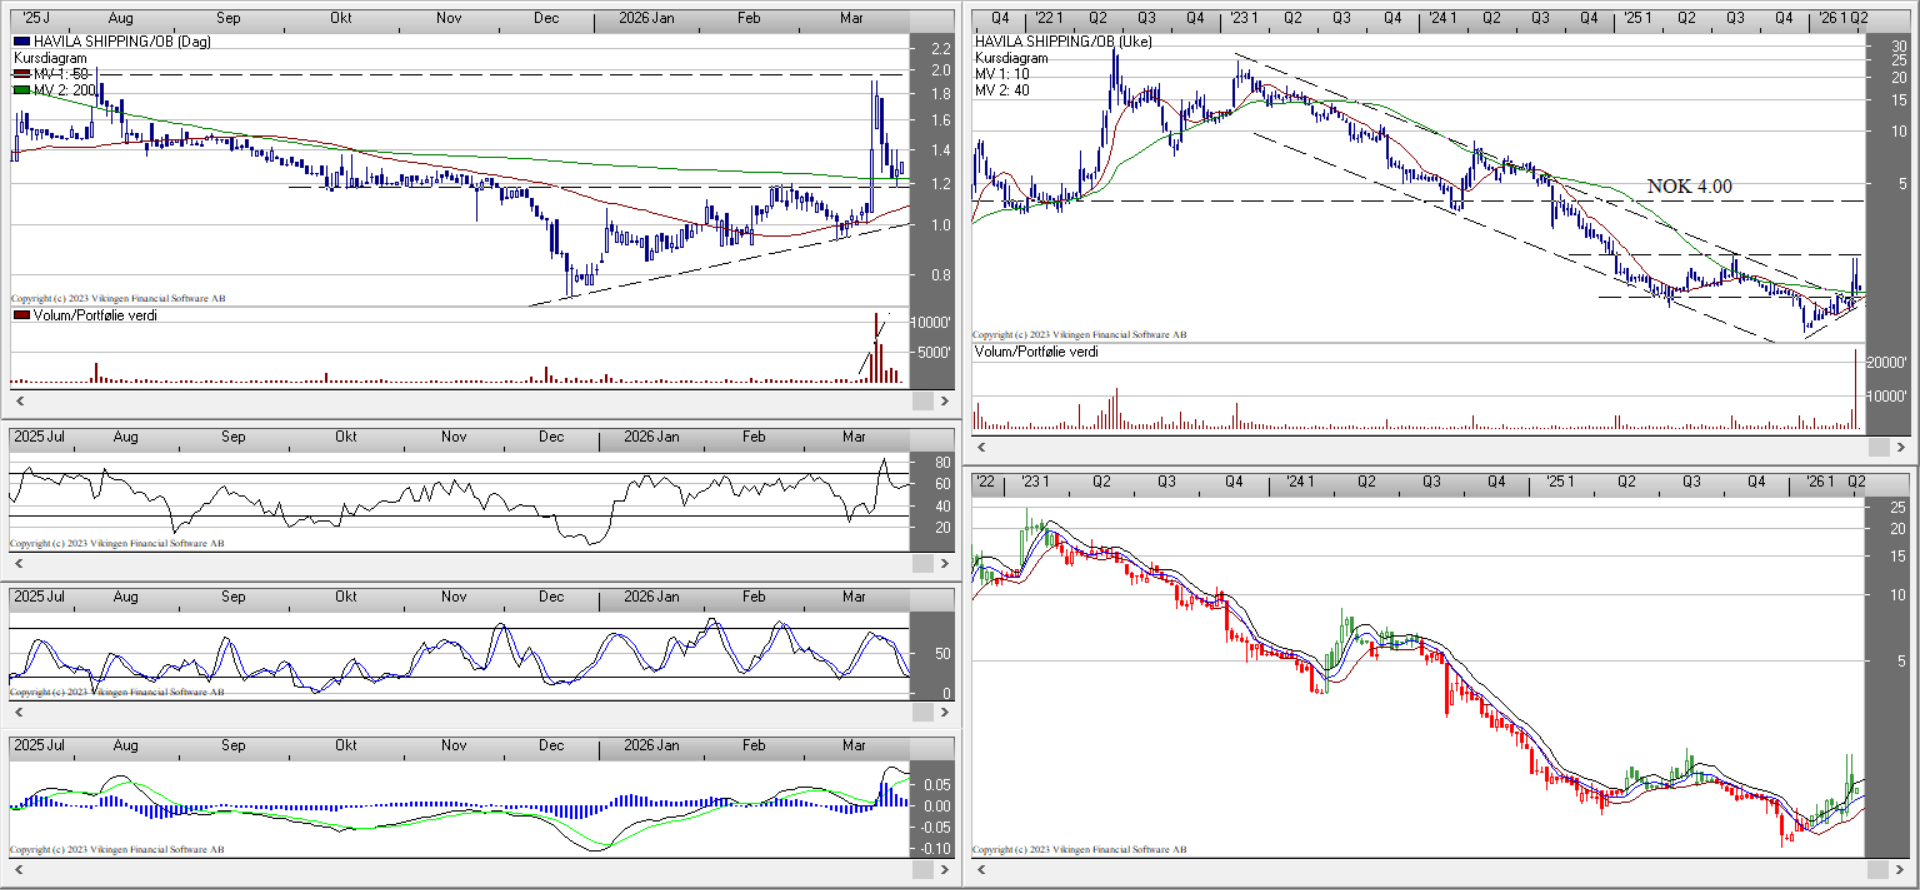Click left scroll arrow below MACD panel
This screenshot has width=1920, height=890.
[20, 869]
